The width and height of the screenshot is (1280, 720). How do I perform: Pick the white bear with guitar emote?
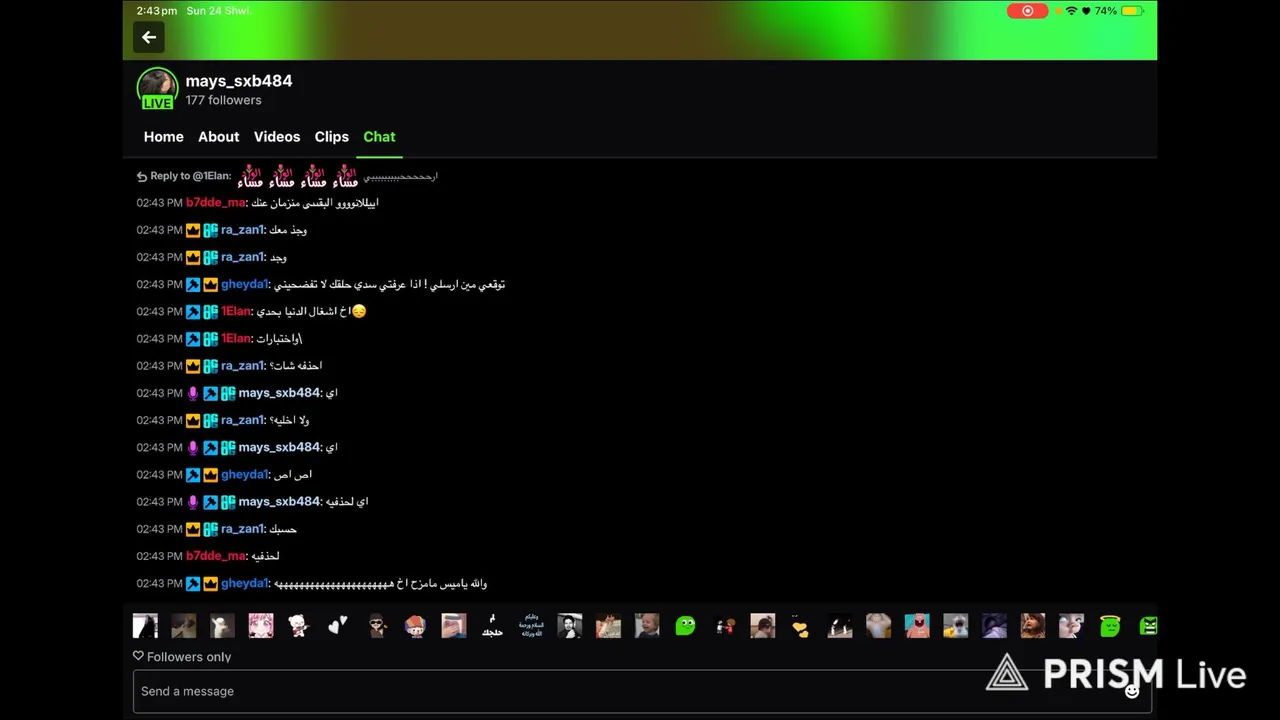click(299, 626)
